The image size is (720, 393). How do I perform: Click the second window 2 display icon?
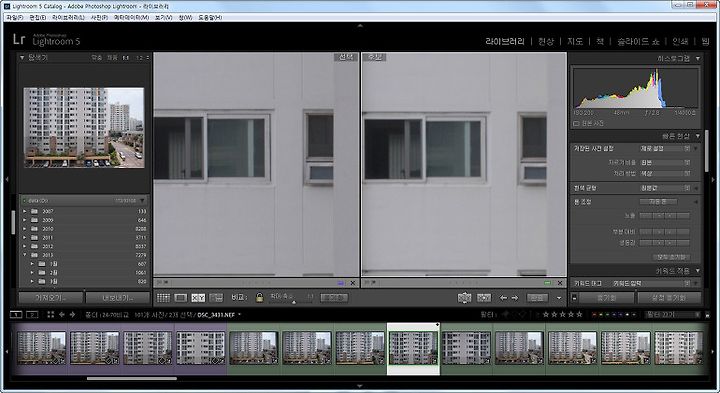[32, 314]
